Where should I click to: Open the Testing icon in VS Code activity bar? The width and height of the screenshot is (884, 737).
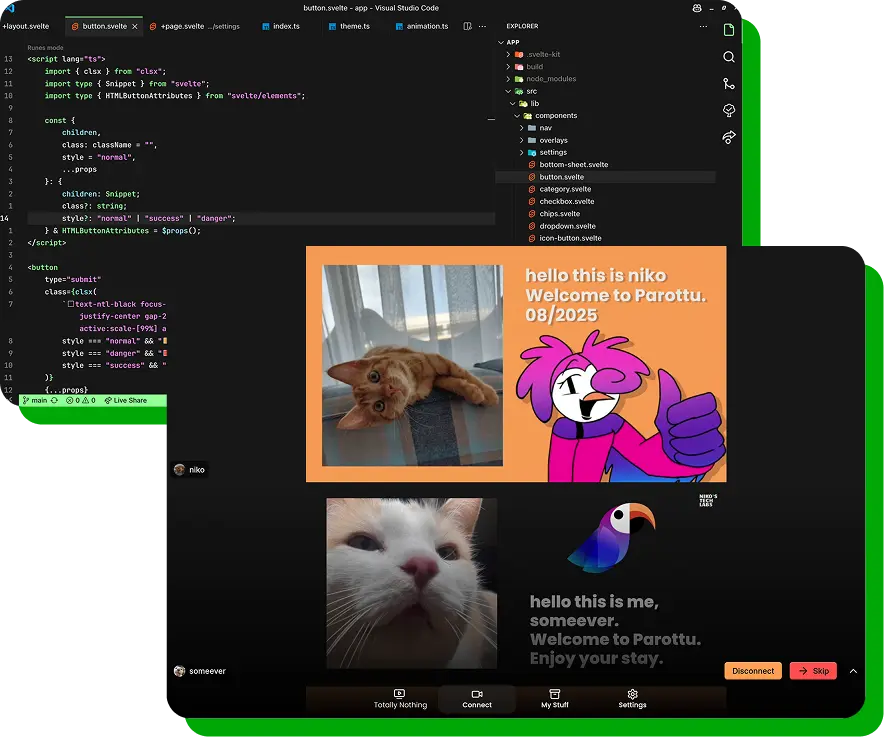click(728, 111)
